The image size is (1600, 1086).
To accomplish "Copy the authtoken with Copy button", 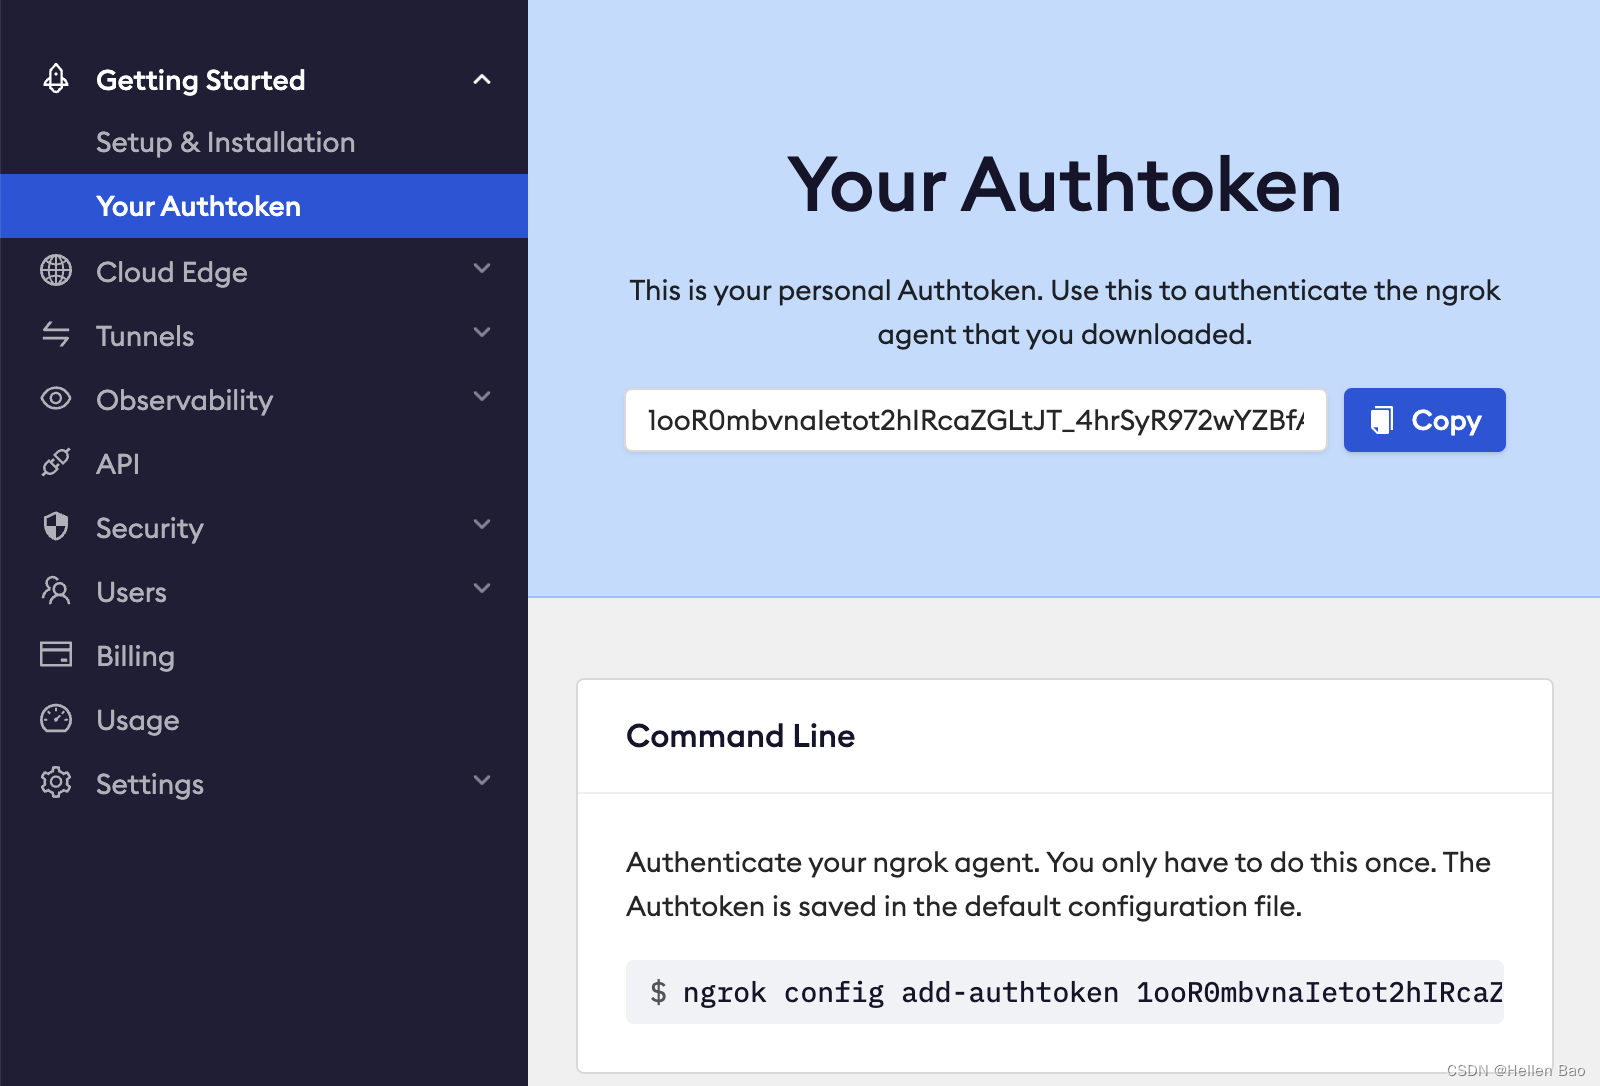I will [x=1425, y=420].
